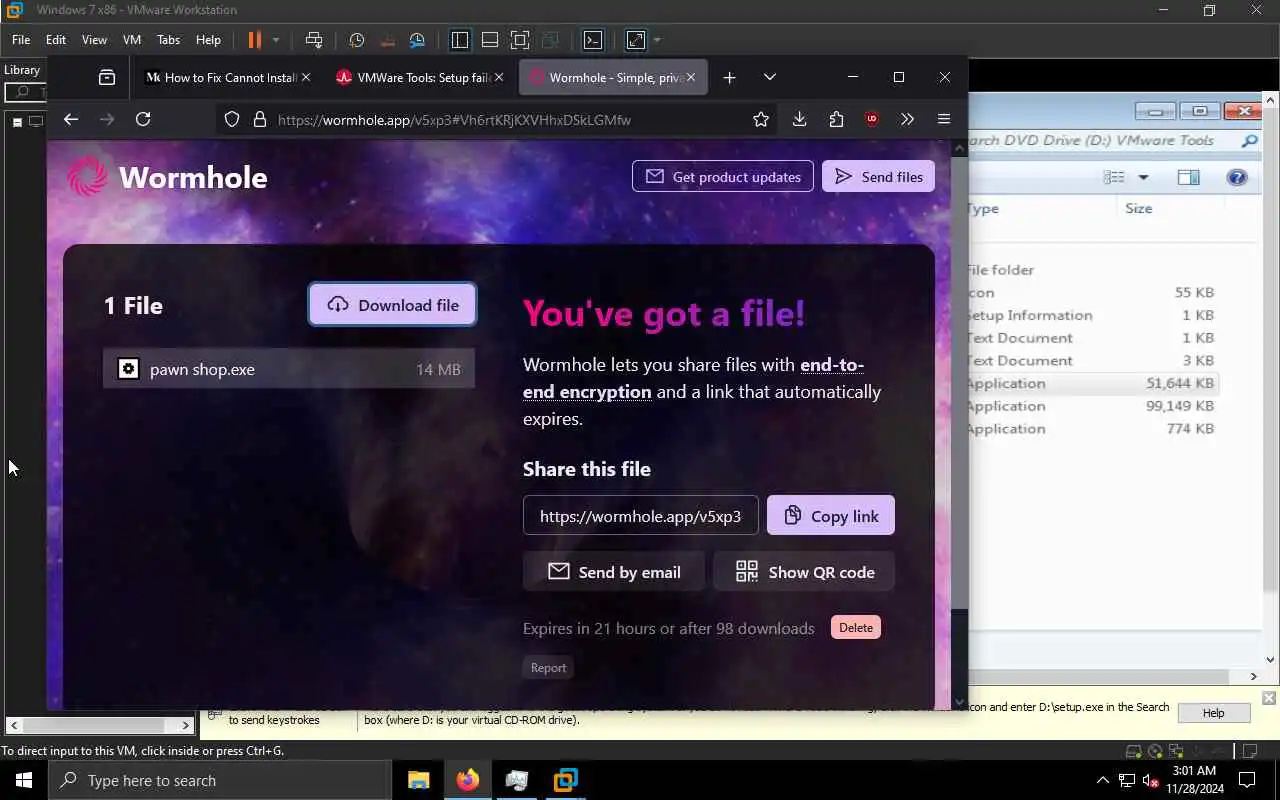Image resolution: width=1280 pixels, height=800 pixels.
Task: Select the pawn shop.exe file row
Action: (x=289, y=369)
